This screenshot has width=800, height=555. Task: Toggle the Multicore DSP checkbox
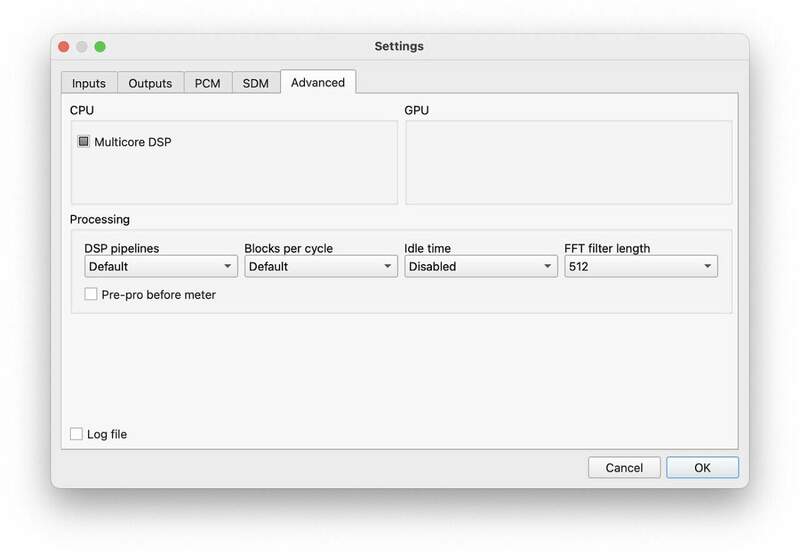point(84,142)
